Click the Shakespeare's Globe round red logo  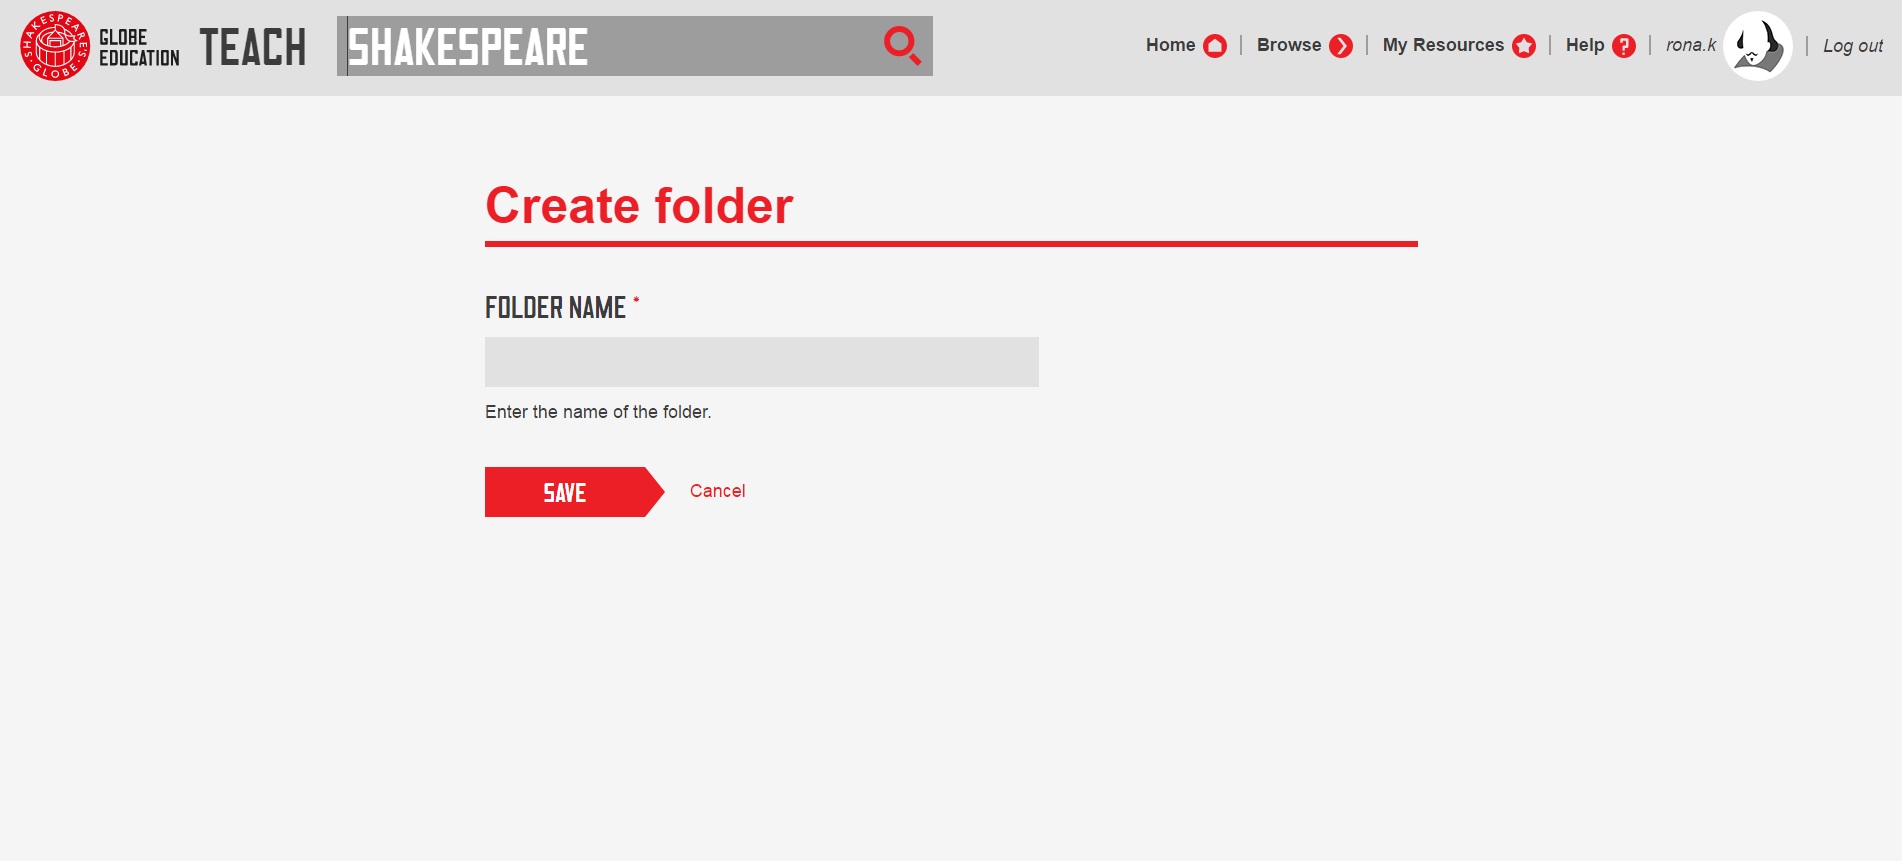[x=55, y=46]
